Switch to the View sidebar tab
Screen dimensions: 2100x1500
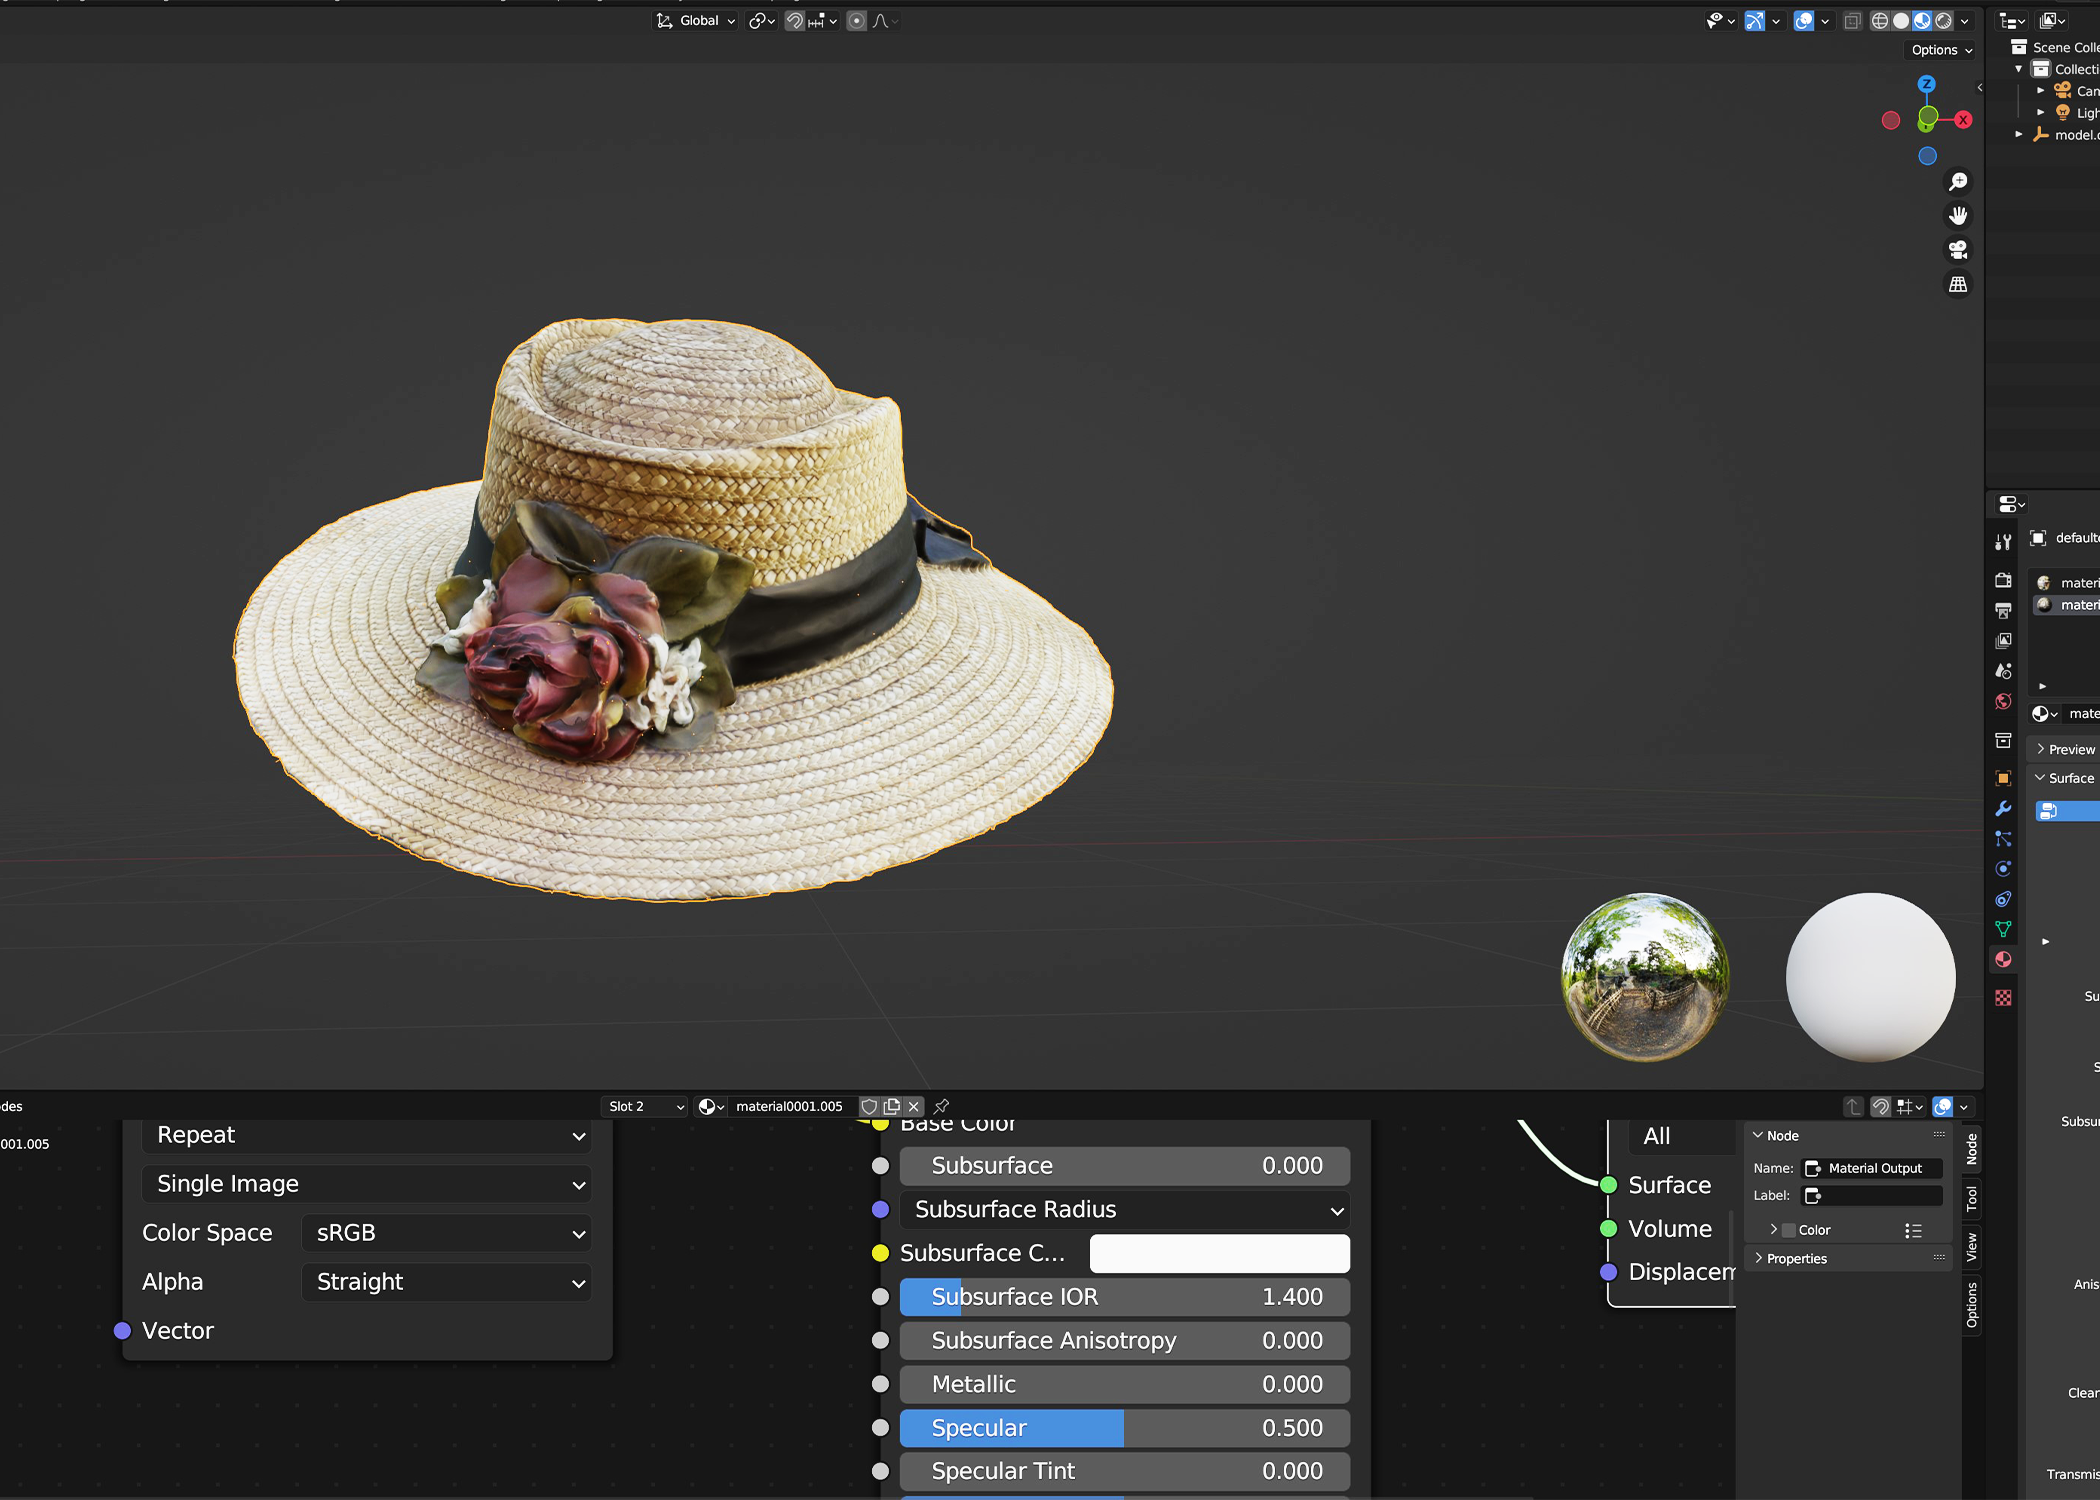[x=1971, y=1246]
